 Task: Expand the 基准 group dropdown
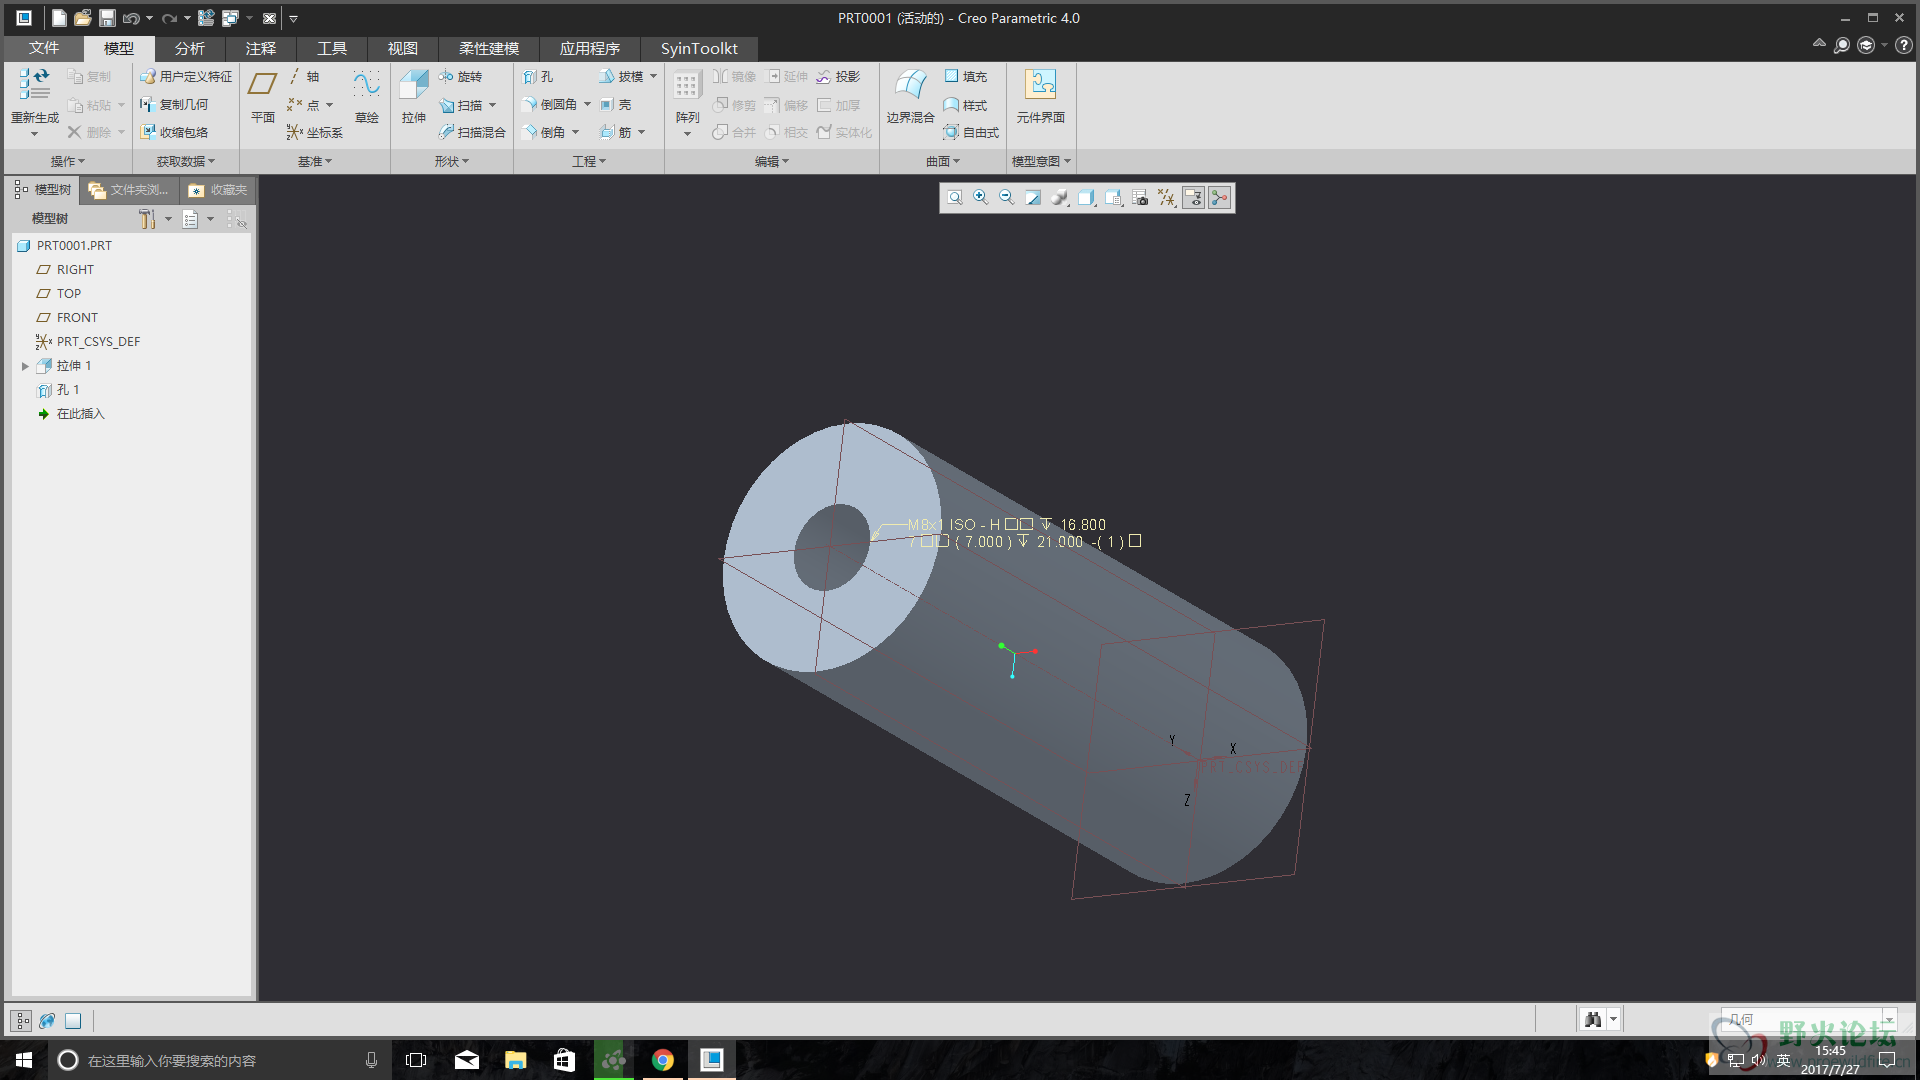coord(315,161)
